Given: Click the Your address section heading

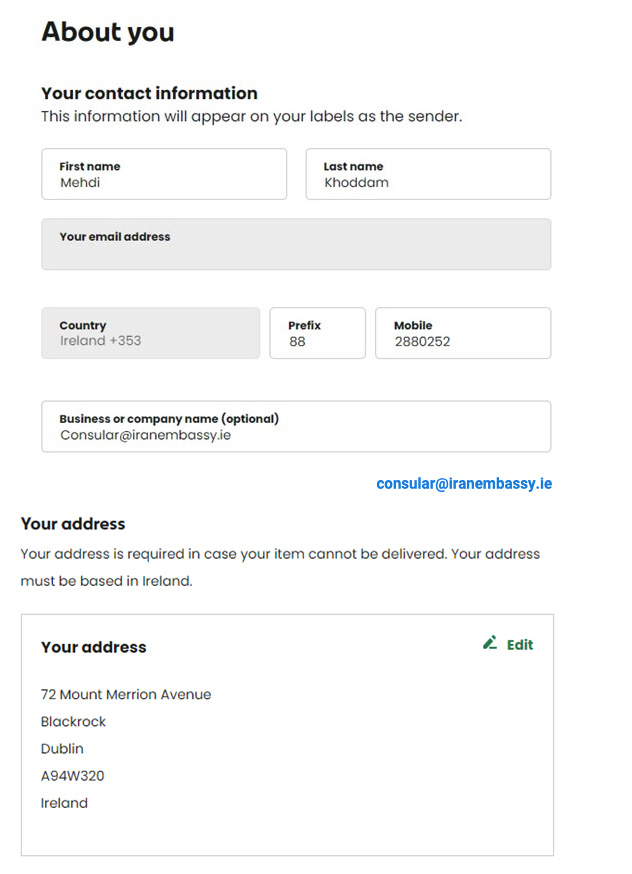Looking at the screenshot, I should pos(73,524).
